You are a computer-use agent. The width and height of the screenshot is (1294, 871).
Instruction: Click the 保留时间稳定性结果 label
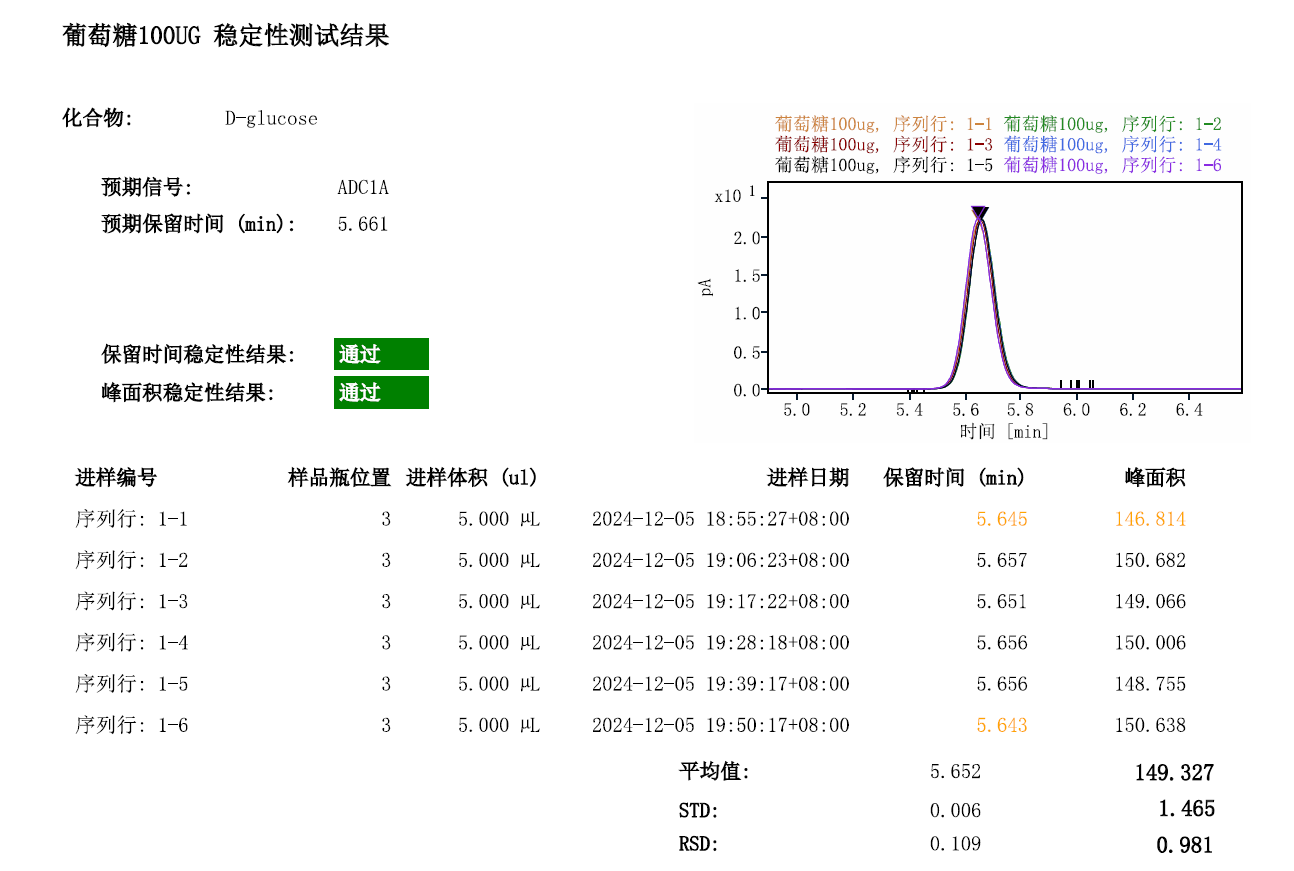click(199, 355)
